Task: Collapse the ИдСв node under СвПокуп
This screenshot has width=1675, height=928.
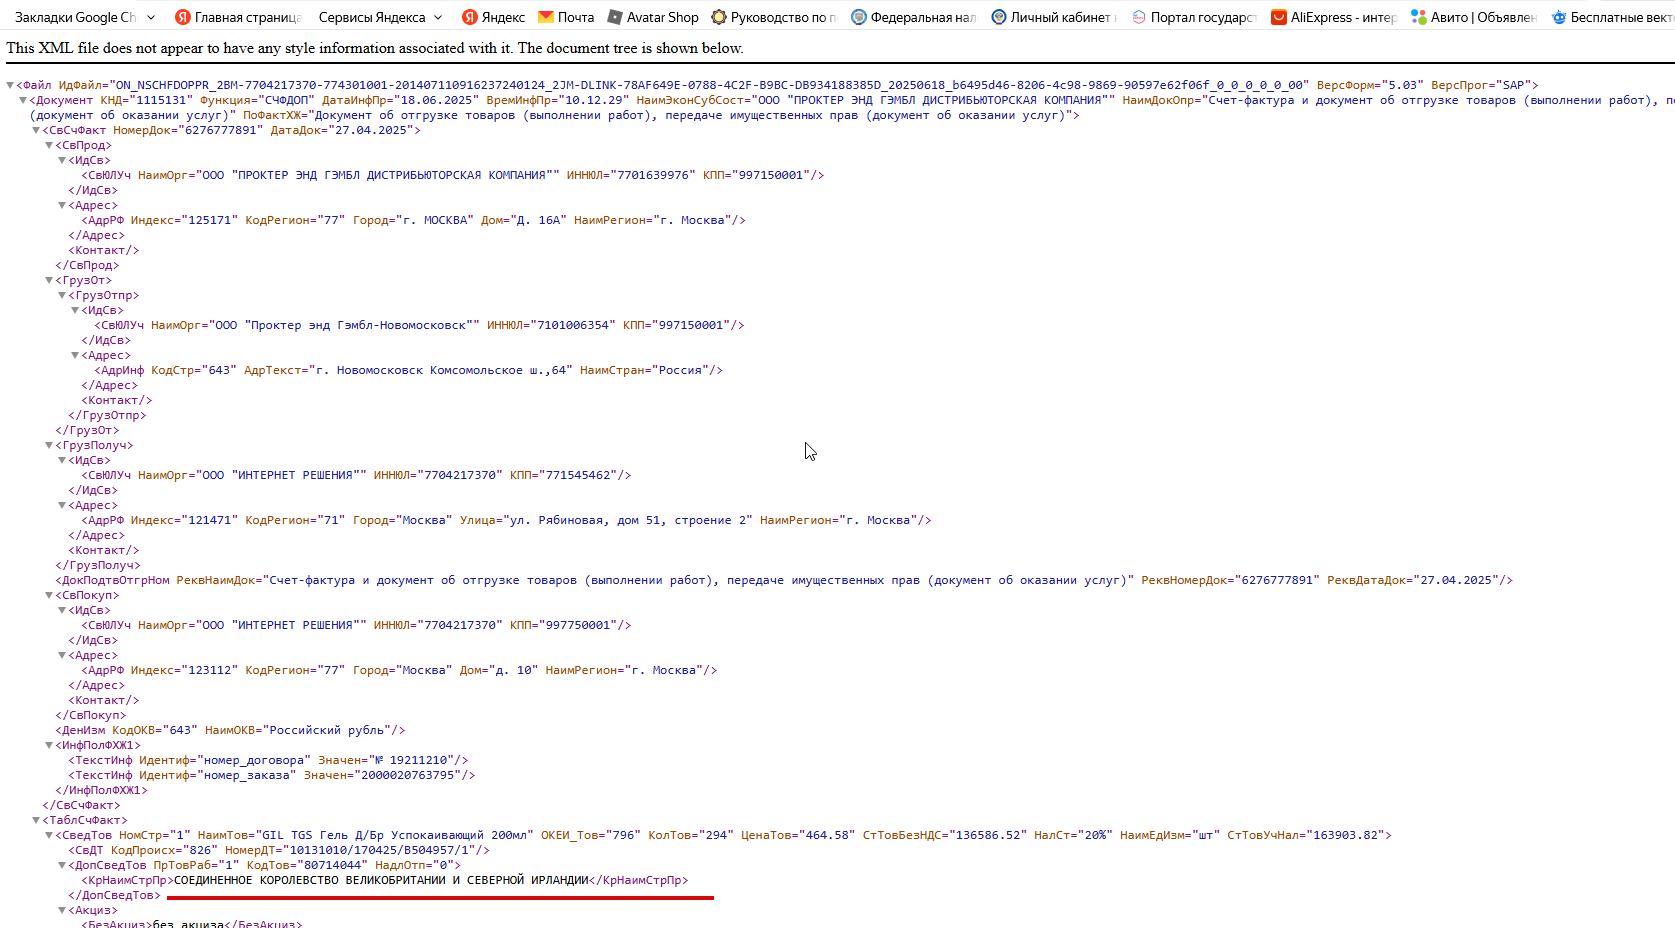Action: pyautogui.click(x=62, y=611)
